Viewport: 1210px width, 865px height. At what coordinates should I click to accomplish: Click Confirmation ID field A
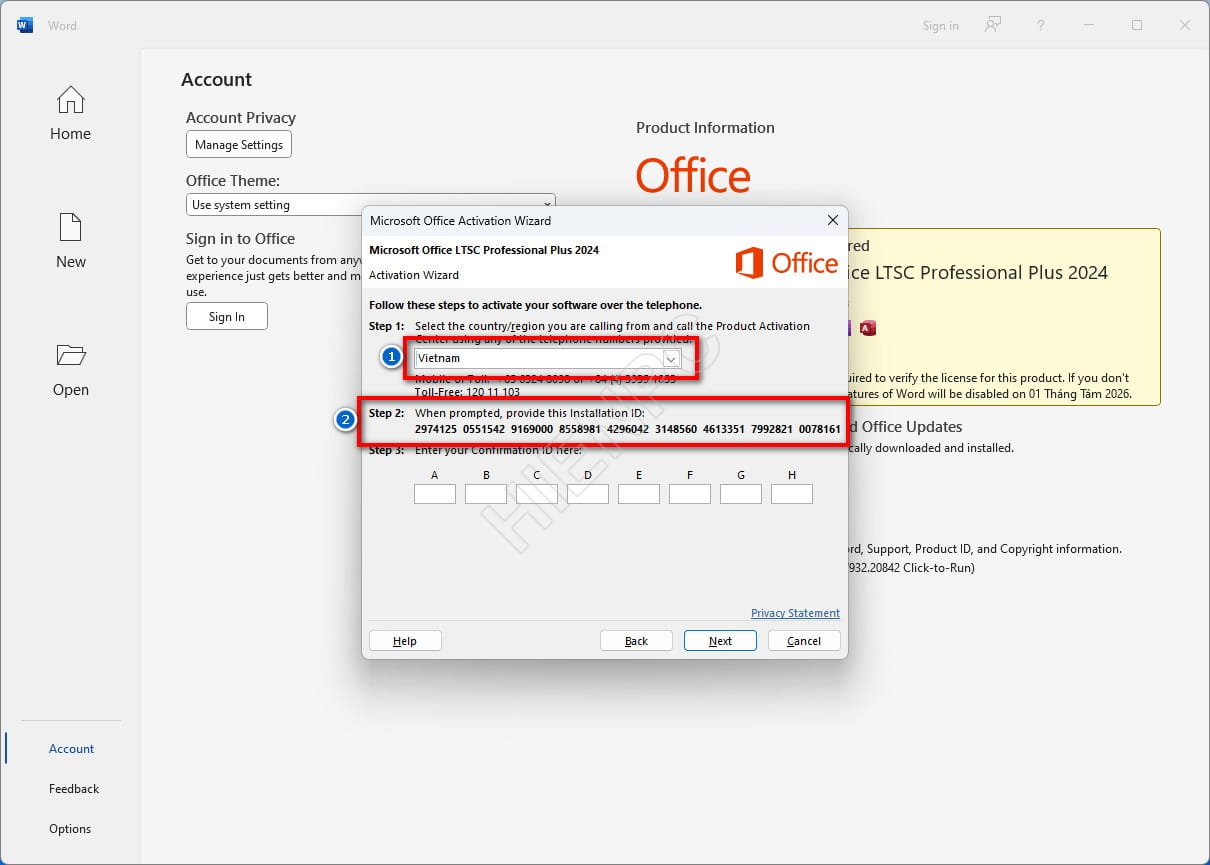435,494
